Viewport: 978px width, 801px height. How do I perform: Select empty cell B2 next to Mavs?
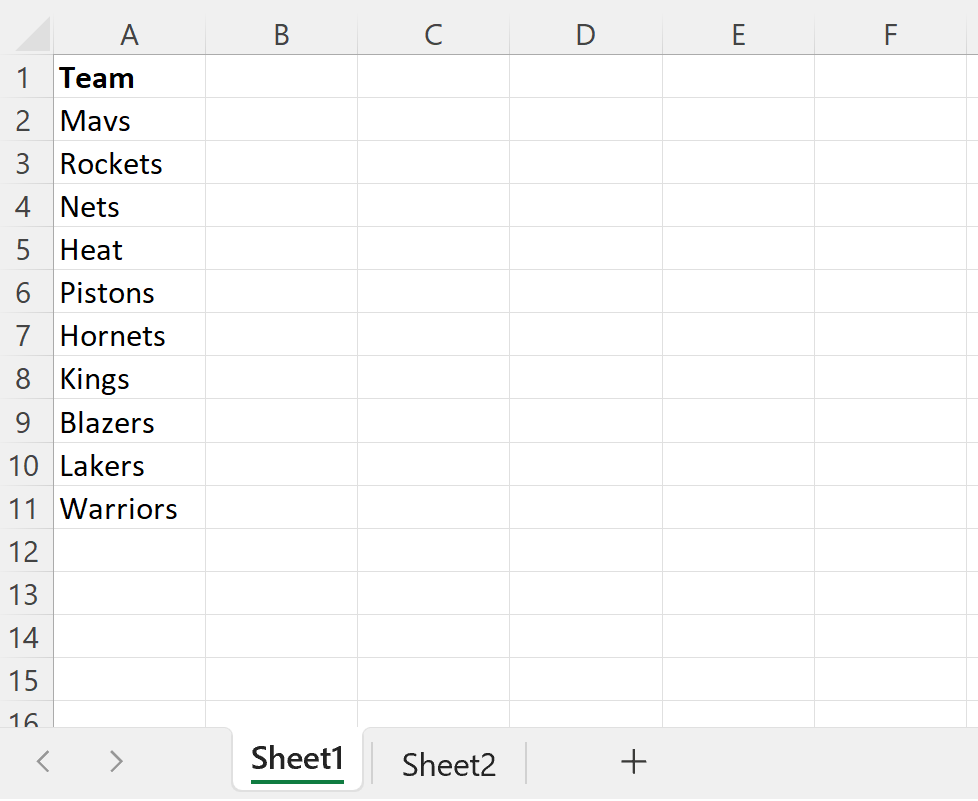pyautogui.click(x=281, y=120)
